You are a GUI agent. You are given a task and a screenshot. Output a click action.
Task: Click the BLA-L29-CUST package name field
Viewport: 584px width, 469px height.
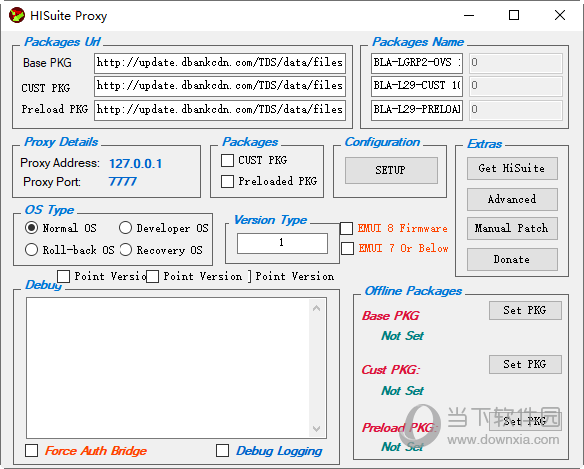[x=417, y=86]
